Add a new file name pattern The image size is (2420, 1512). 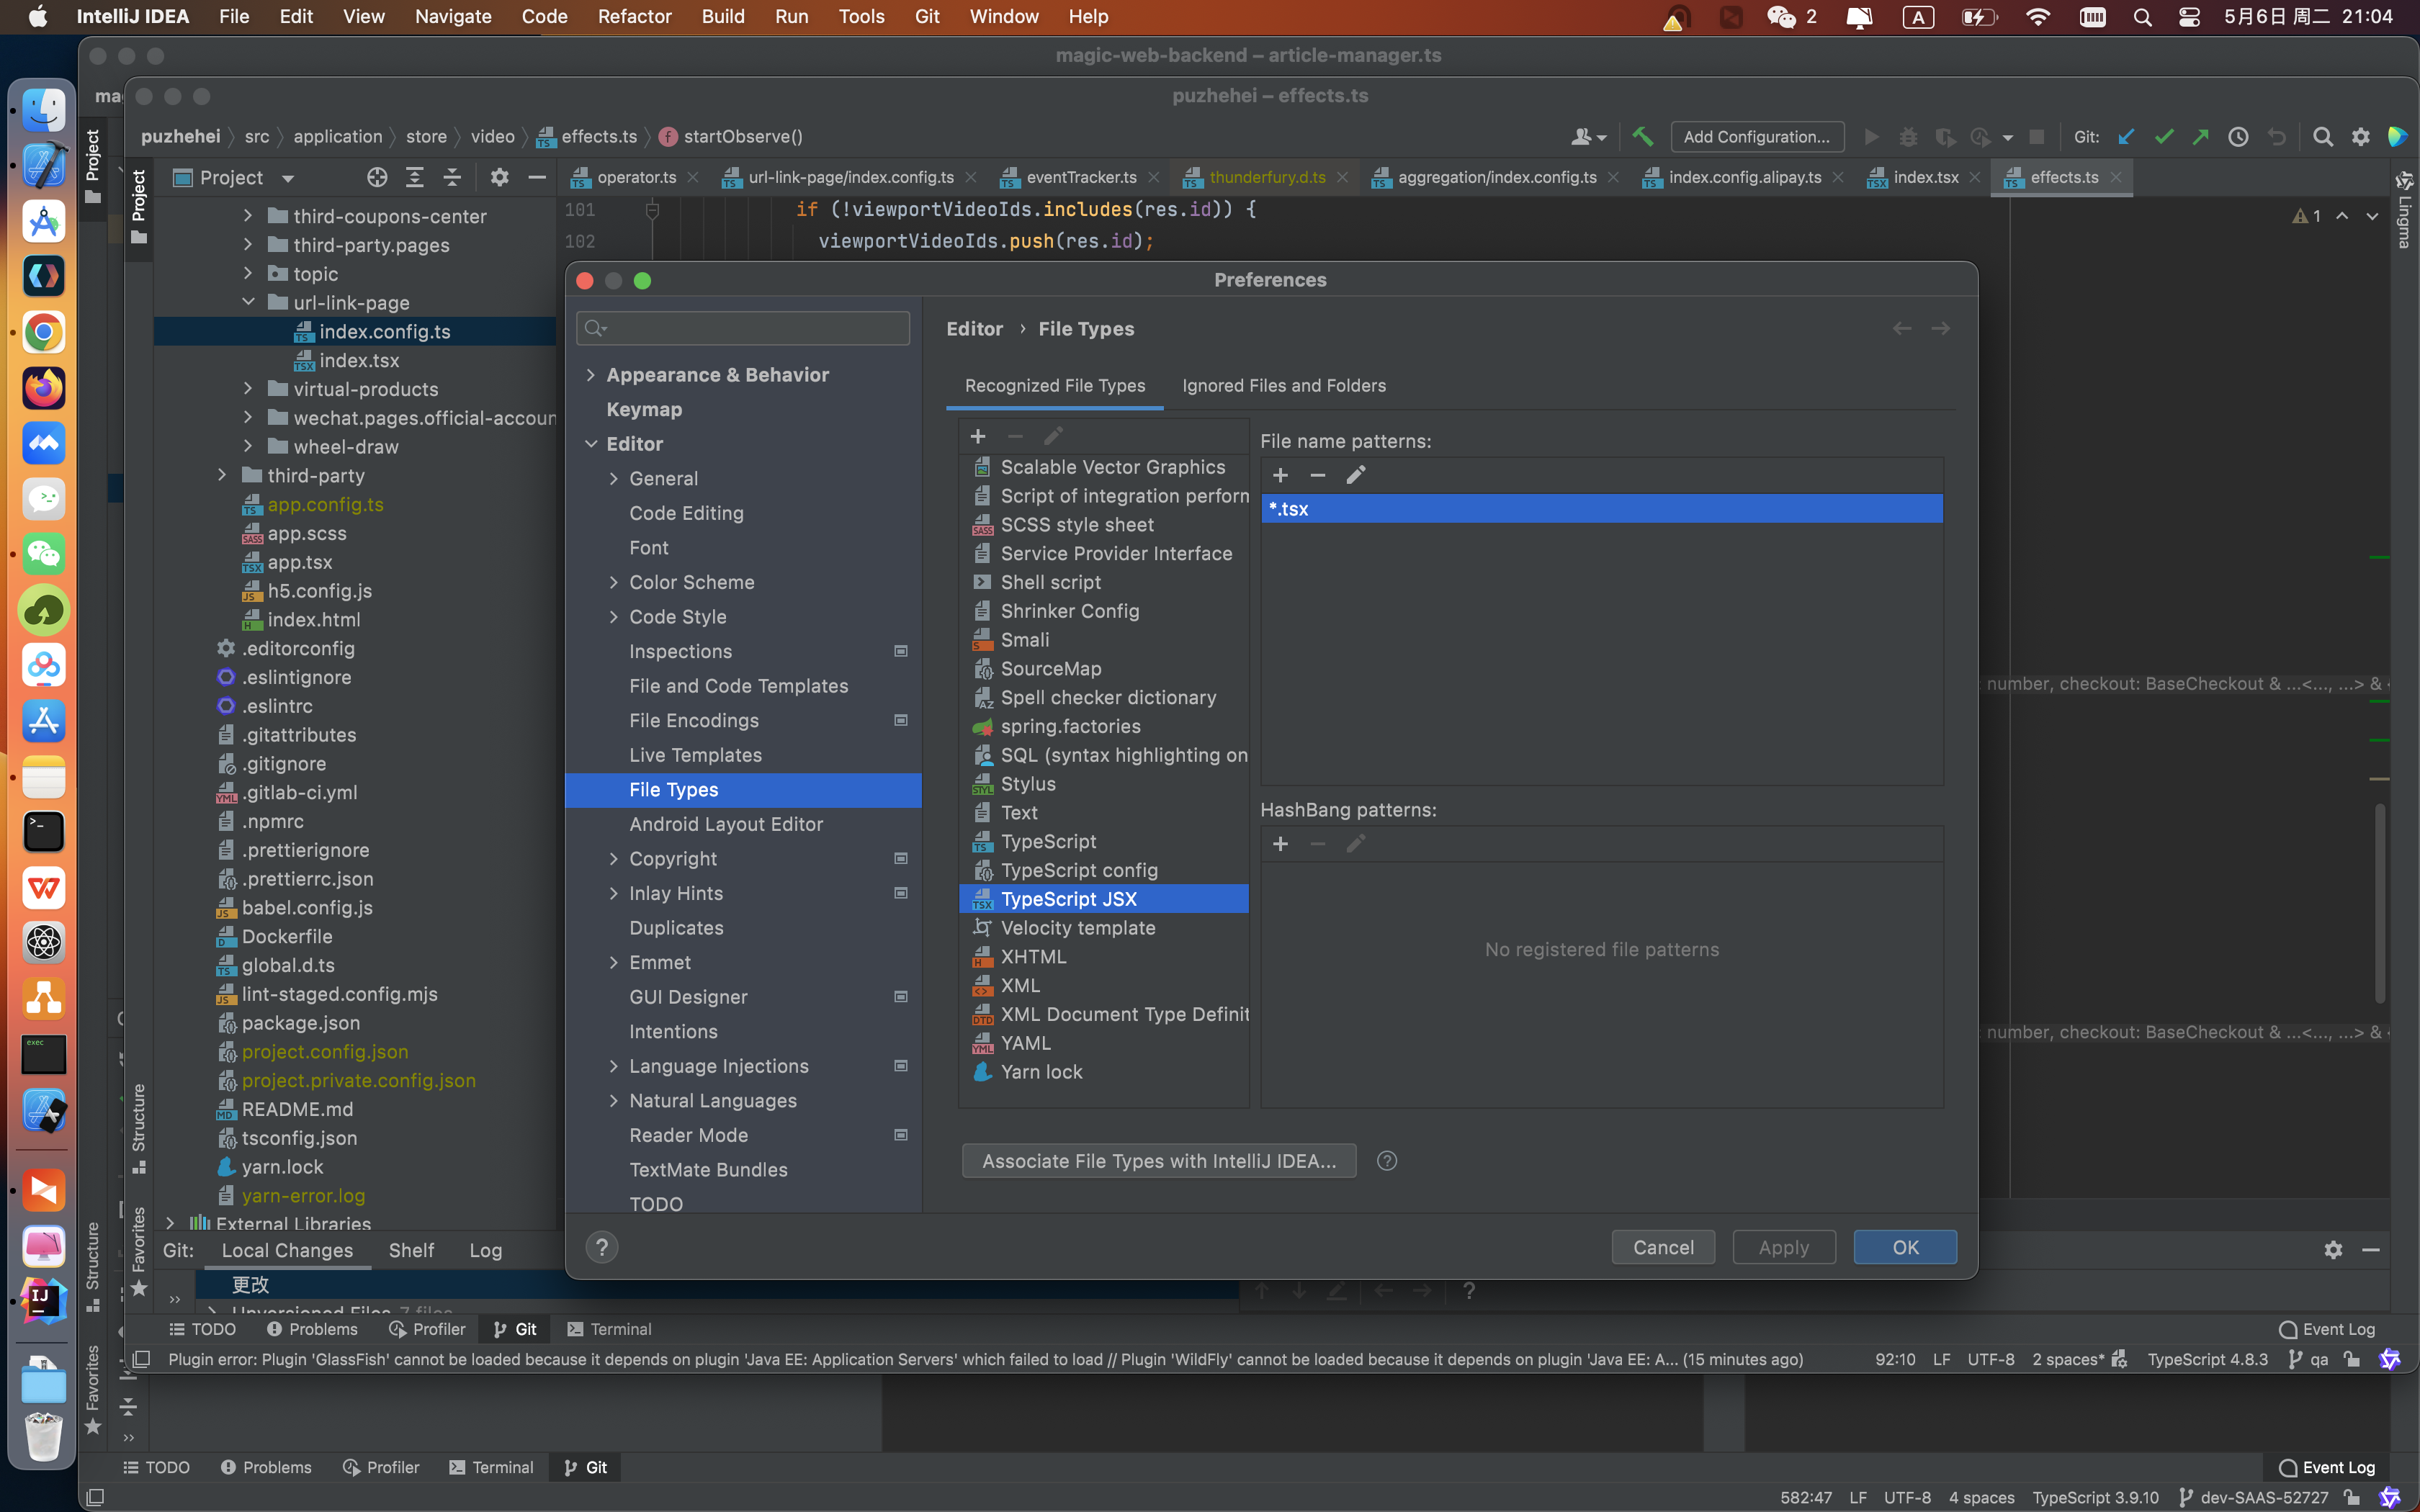click(1280, 476)
